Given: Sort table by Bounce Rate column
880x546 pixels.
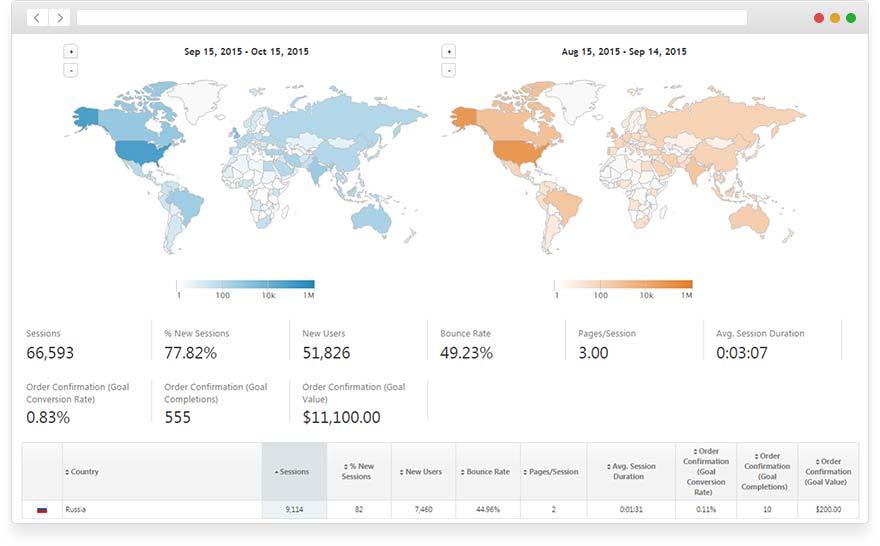Looking at the screenshot, I should tap(487, 472).
